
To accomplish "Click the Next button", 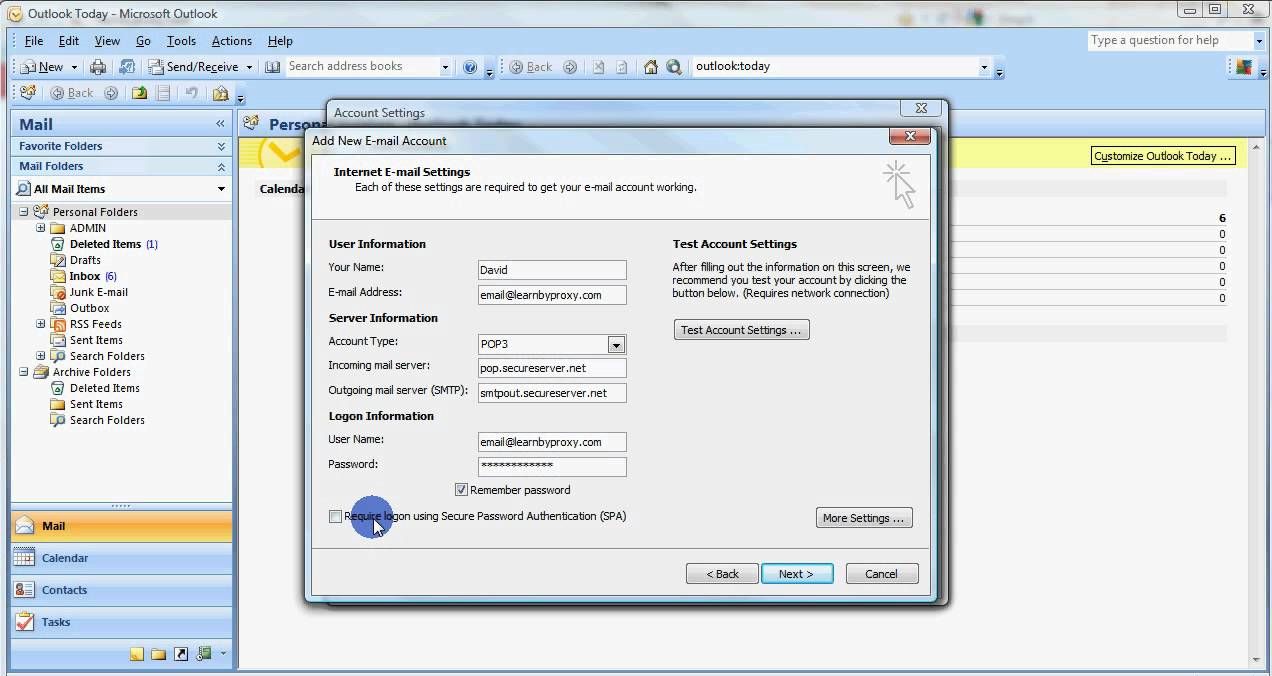I will (x=797, y=574).
